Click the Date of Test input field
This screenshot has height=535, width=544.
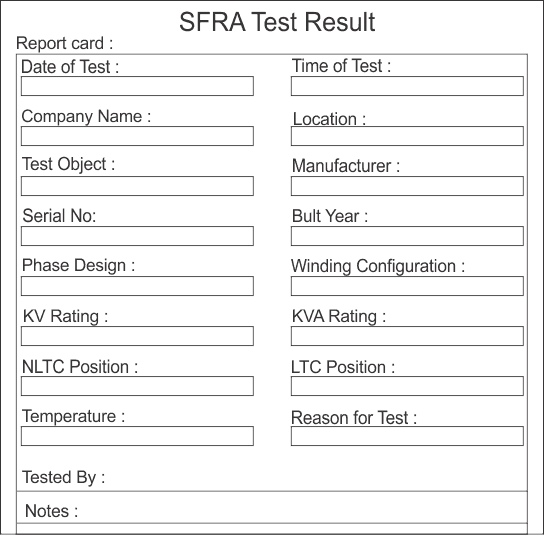[137, 86]
